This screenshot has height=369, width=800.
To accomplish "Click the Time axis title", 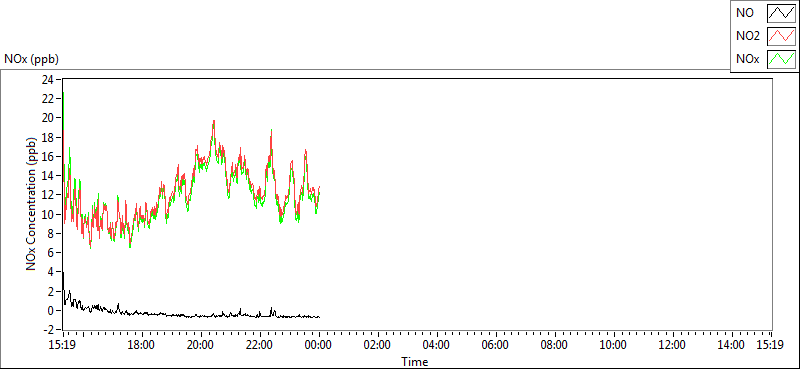I will click(414, 362).
